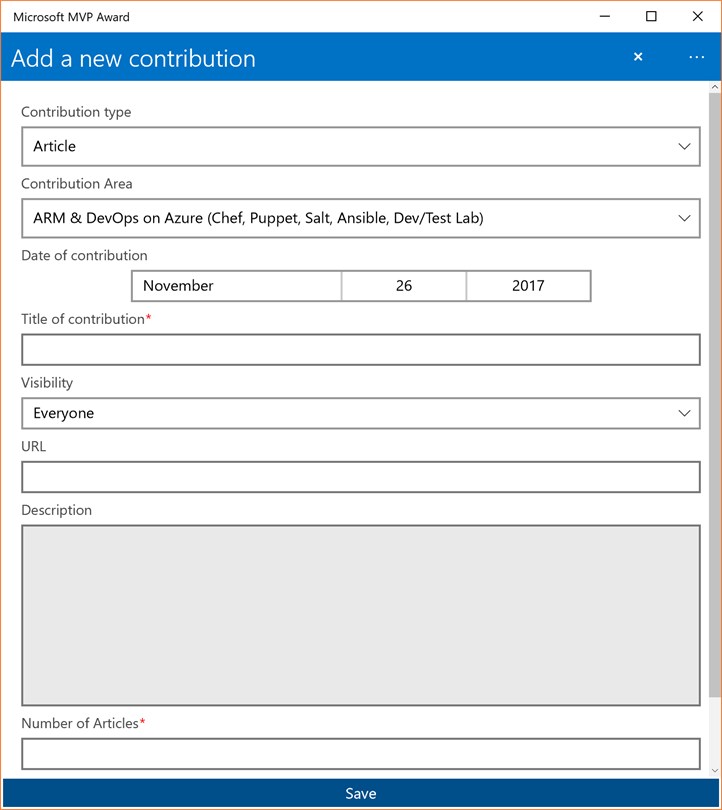This screenshot has width=722, height=810.
Task: Select the November month picker
Action: pos(237,286)
